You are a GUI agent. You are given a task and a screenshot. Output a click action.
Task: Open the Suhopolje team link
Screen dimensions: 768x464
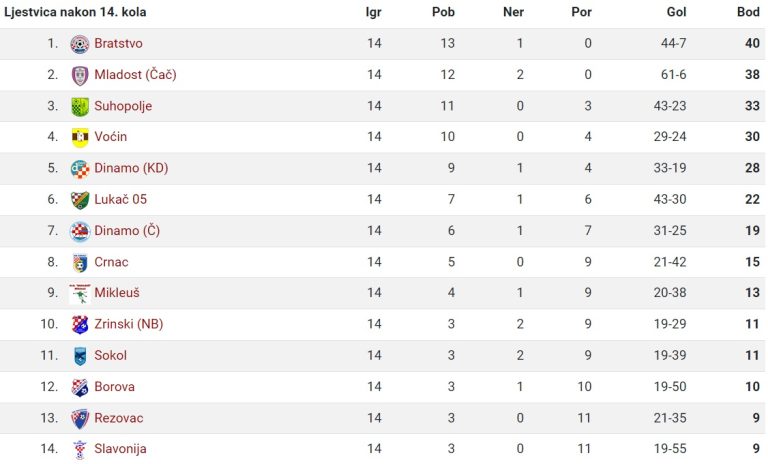[123, 106]
